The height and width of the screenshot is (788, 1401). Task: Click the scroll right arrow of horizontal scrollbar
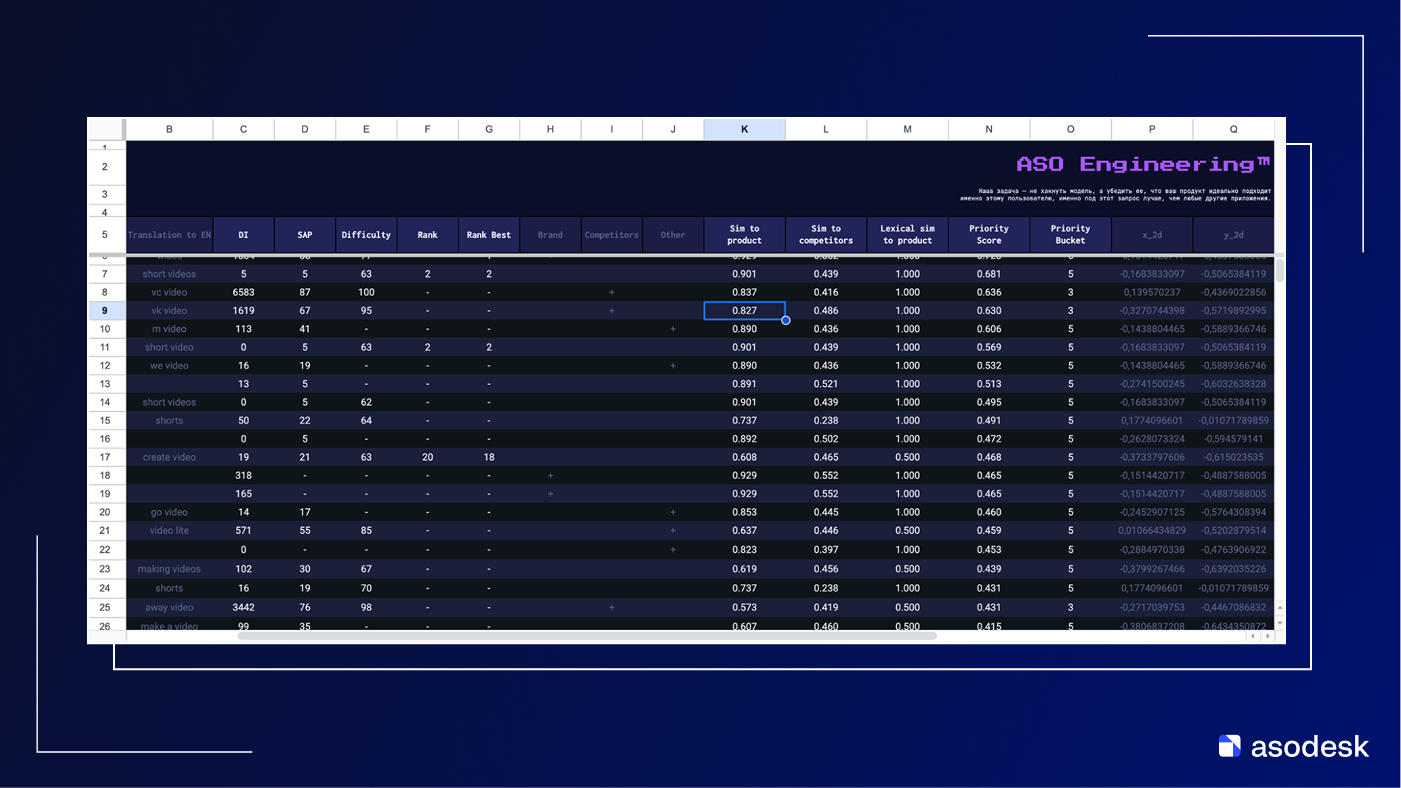click(x=1267, y=636)
